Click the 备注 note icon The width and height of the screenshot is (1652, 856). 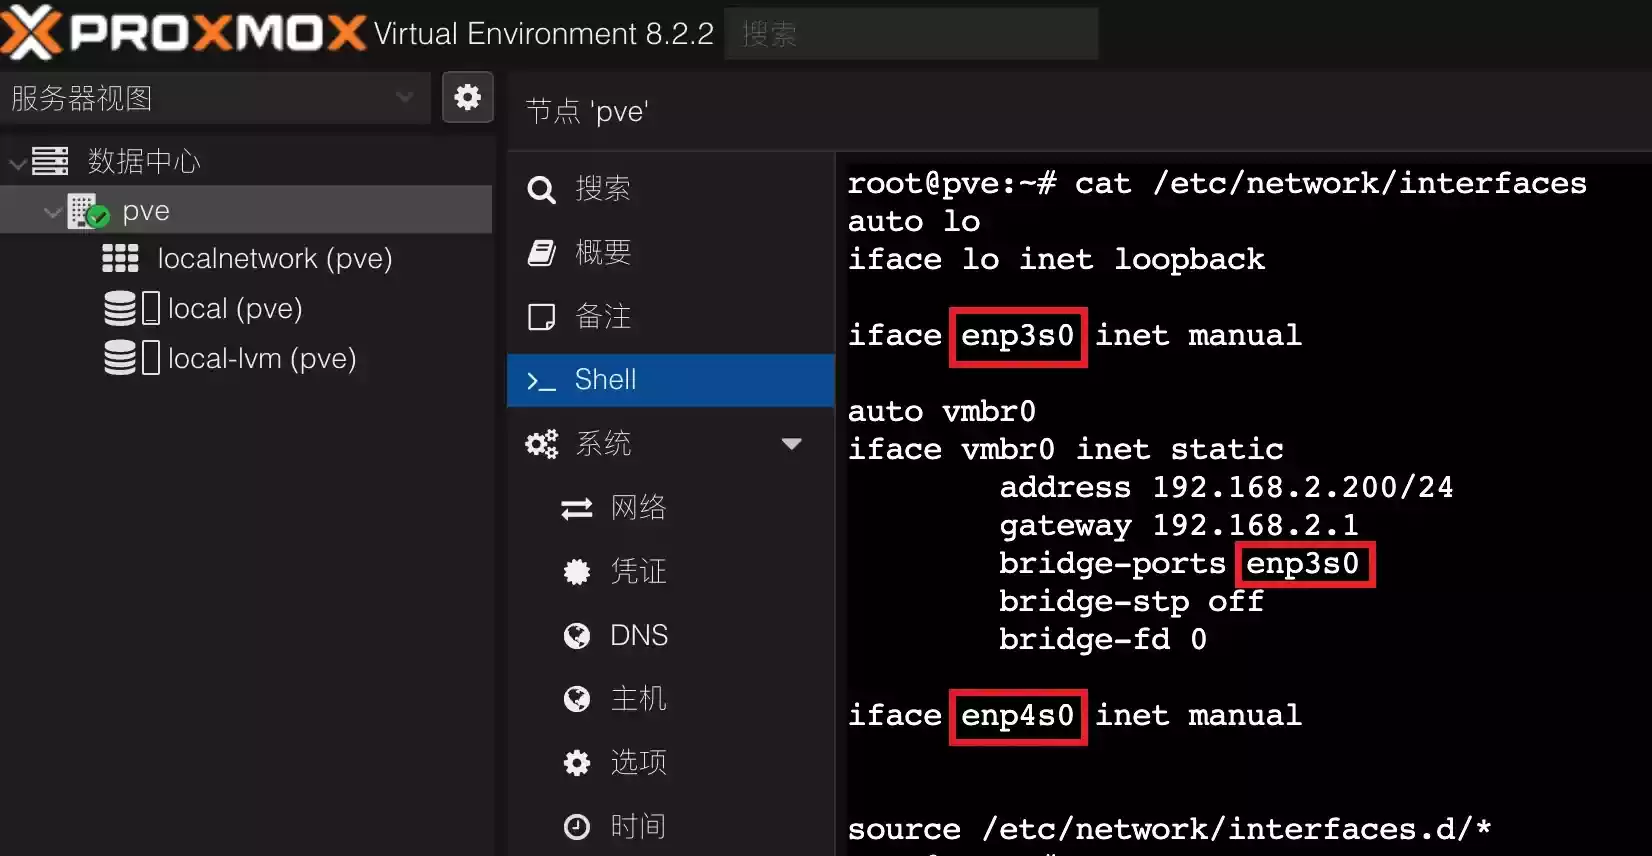click(541, 317)
